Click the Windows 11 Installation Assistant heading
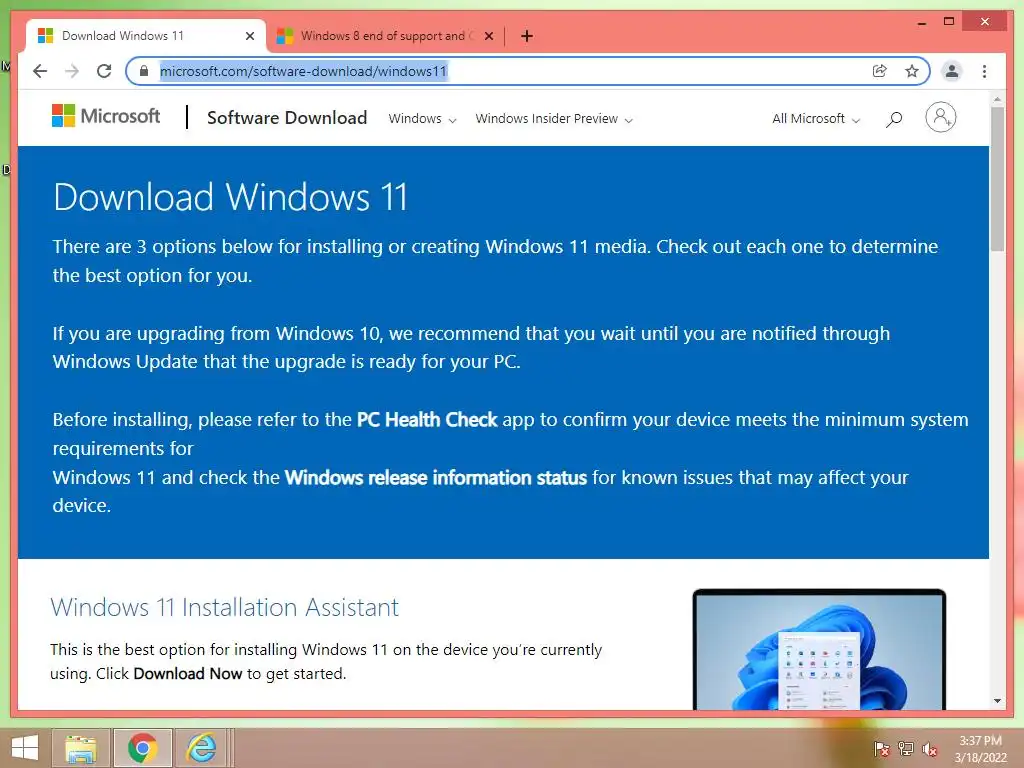 pos(224,607)
